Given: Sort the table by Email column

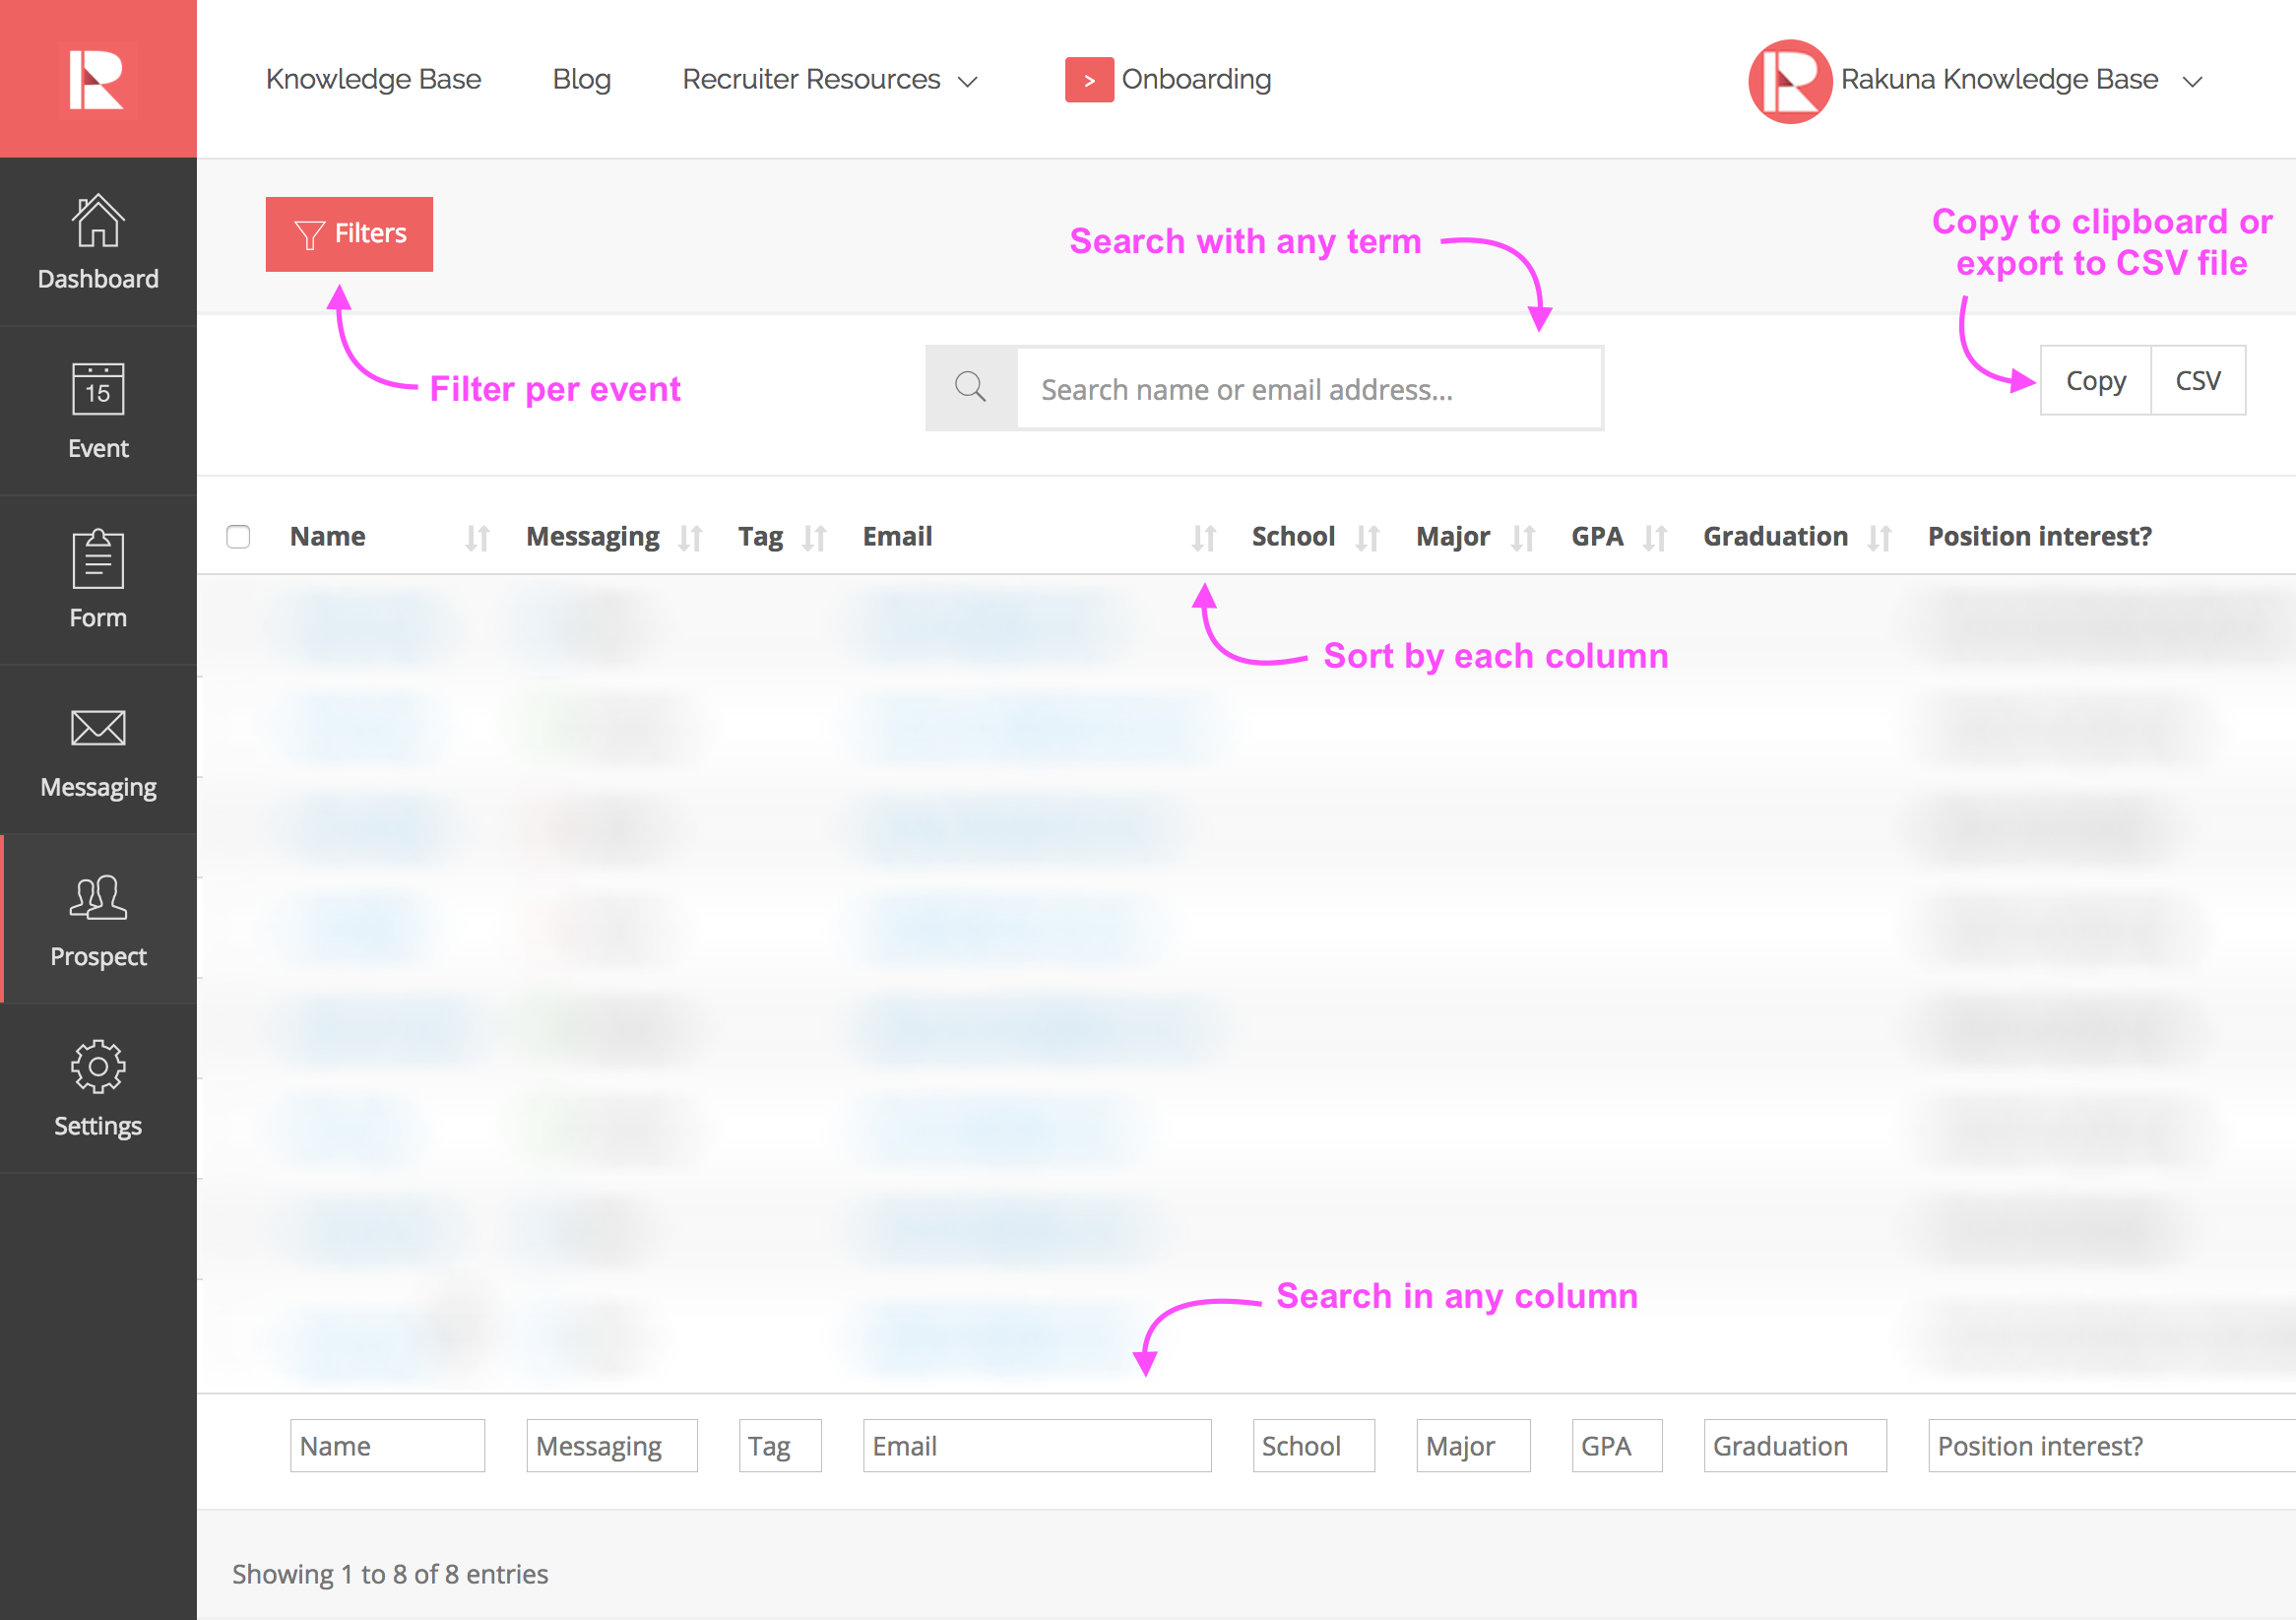Looking at the screenshot, I should click(x=1203, y=539).
